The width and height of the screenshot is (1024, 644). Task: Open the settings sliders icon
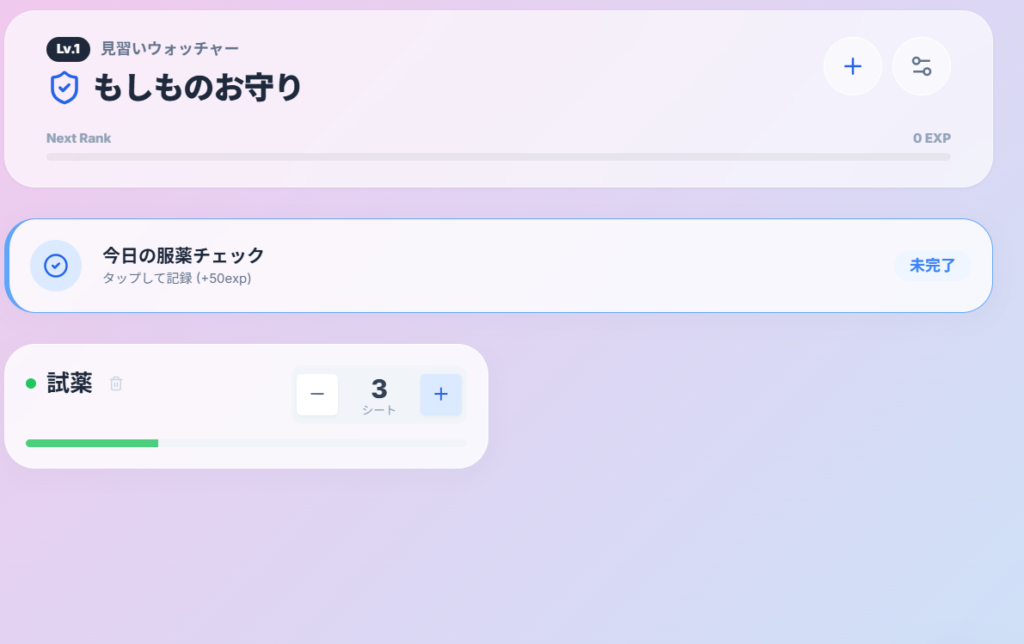(921, 67)
